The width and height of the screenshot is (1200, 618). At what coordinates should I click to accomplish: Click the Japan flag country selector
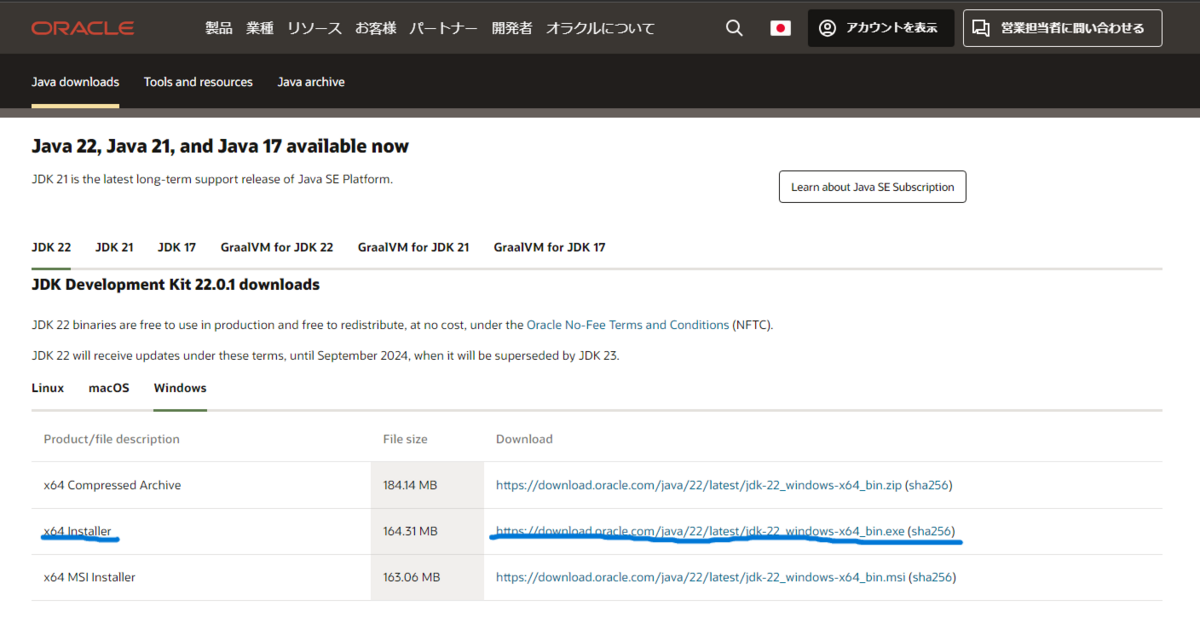pos(780,28)
